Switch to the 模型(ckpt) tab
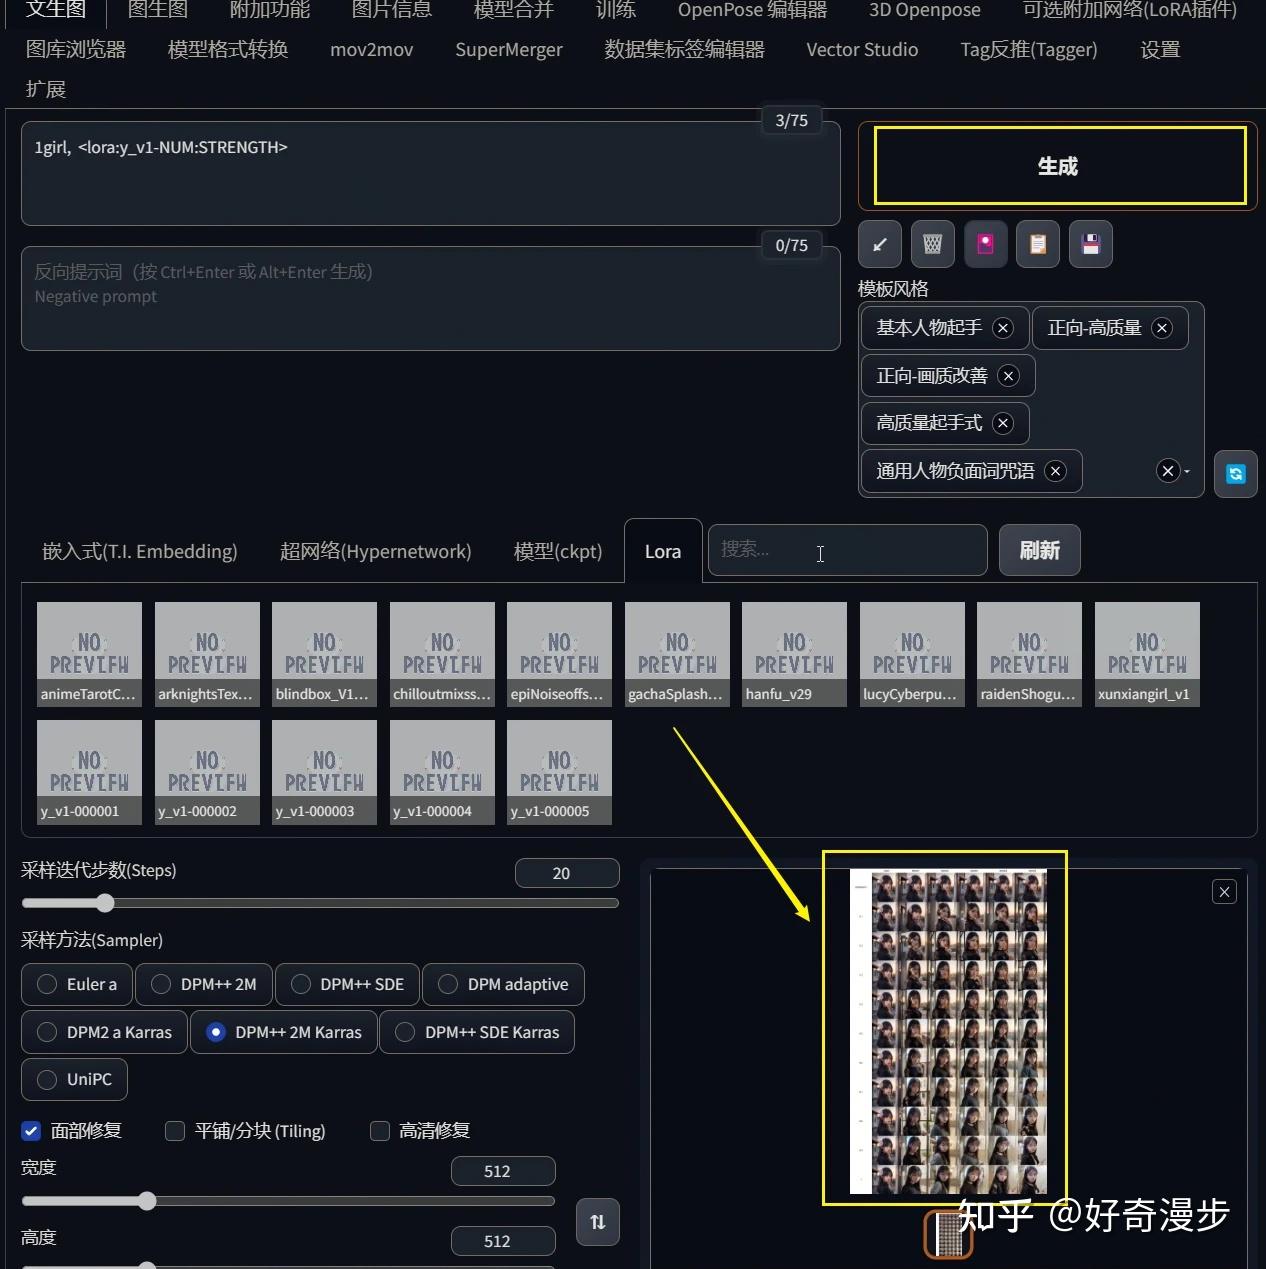Viewport: 1266px width, 1269px height. coord(557,551)
